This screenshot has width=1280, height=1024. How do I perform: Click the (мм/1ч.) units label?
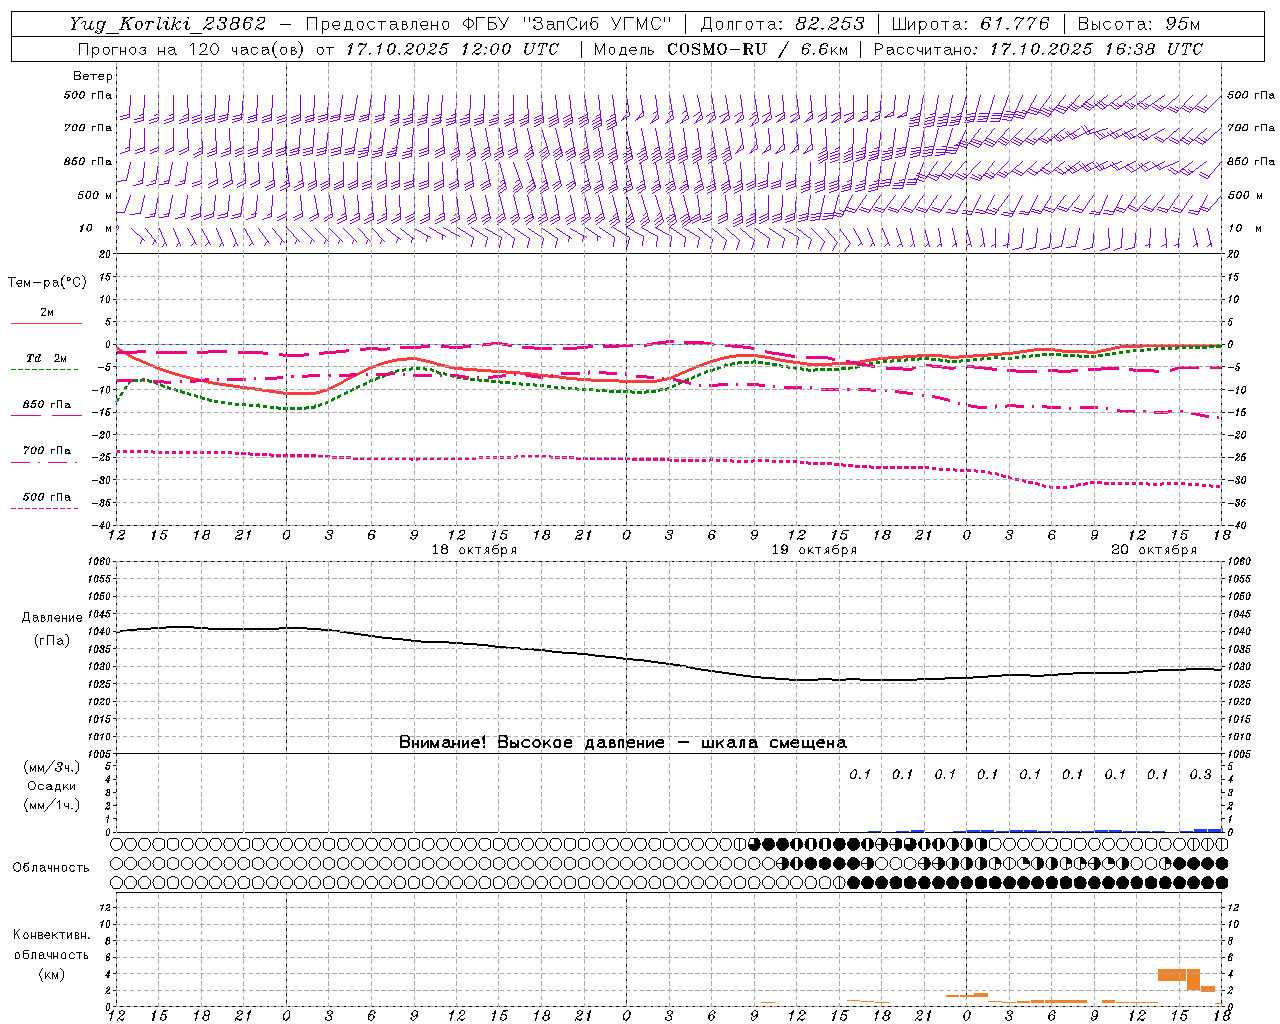[51, 805]
